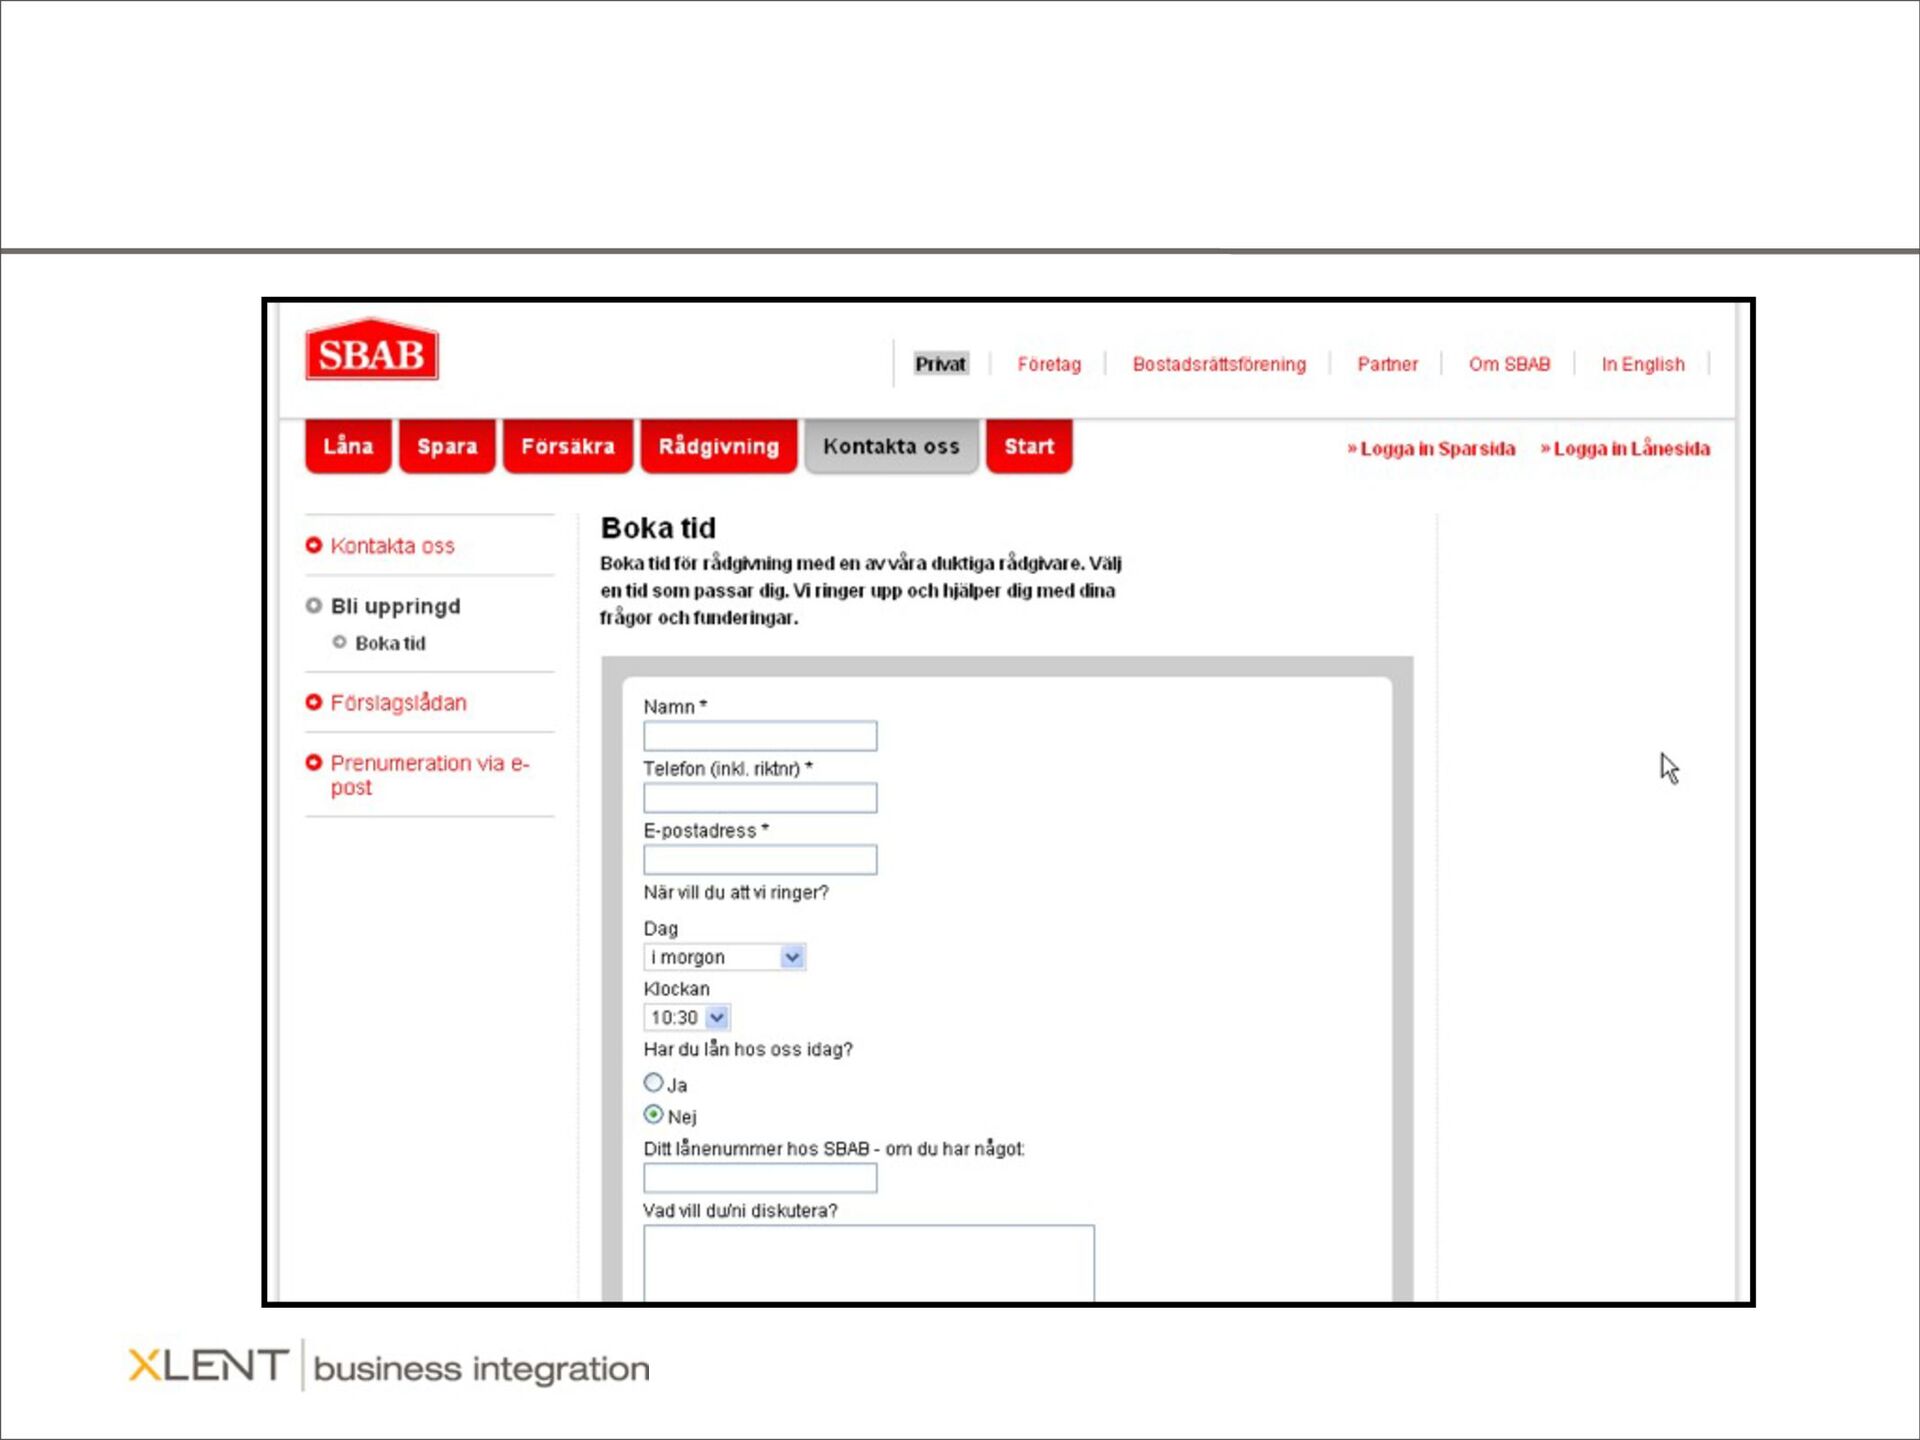Image resolution: width=1920 pixels, height=1440 pixels.
Task: Open the Försäkra tab
Action: [x=568, y=446]
